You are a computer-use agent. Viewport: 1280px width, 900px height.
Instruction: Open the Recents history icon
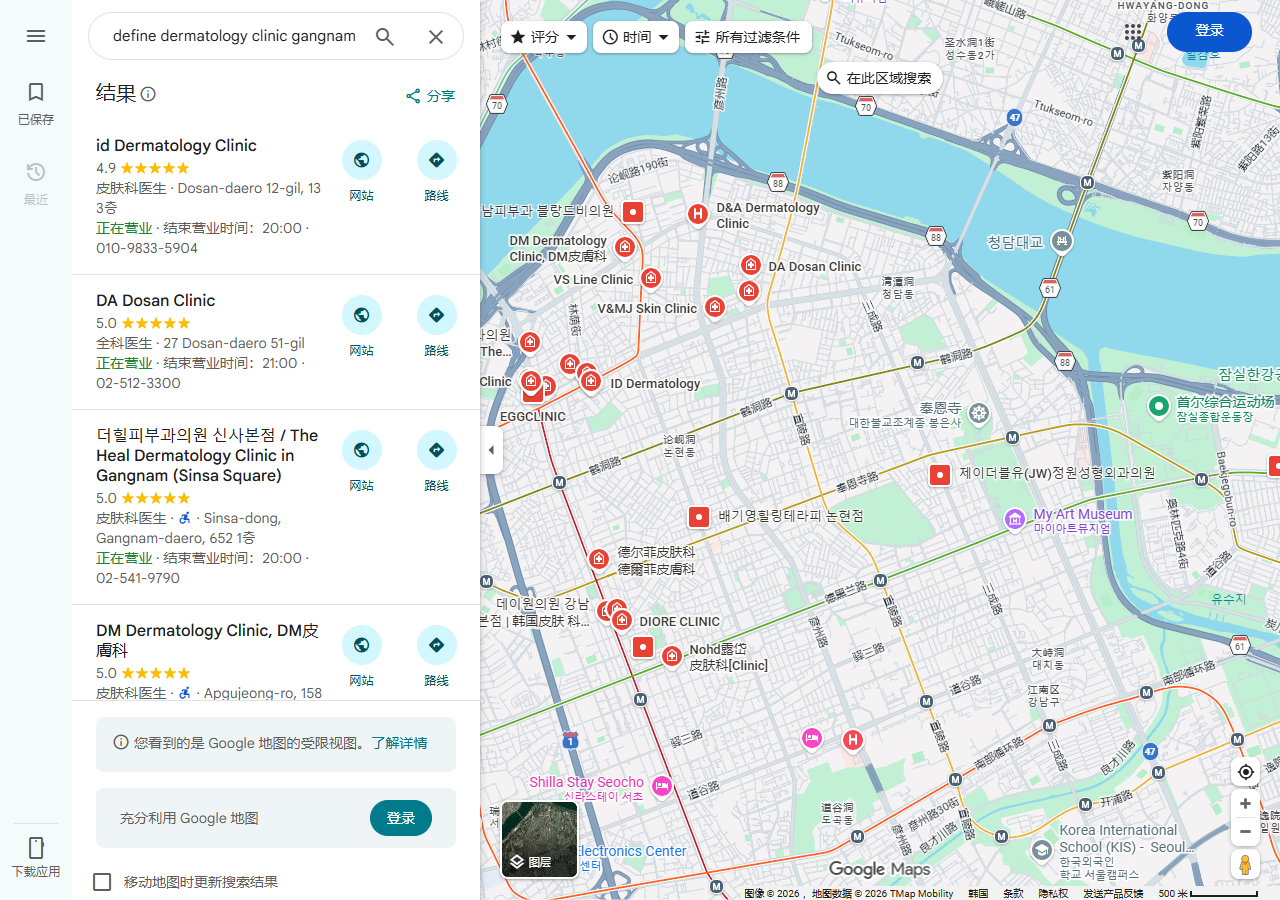(36, 172)
